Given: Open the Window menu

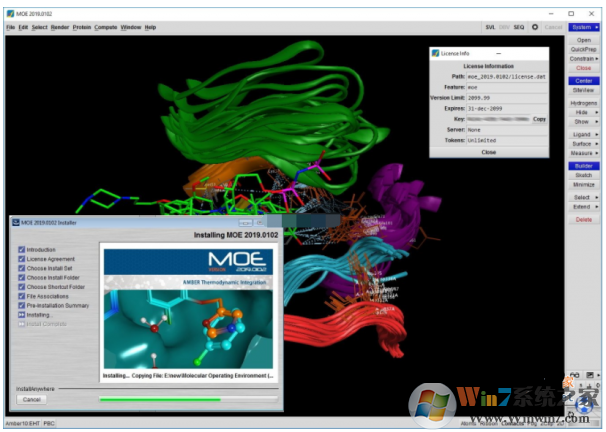Looking at the screenshot, I should tap(131, 27).
